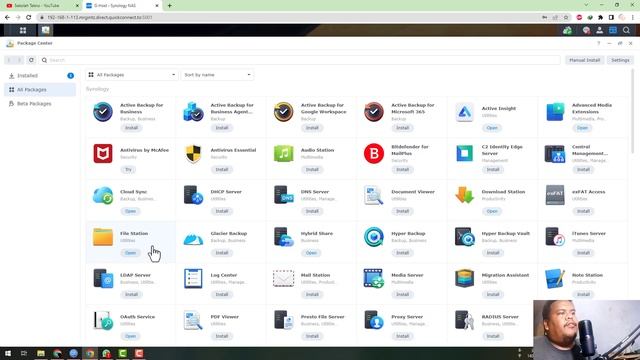Reload the page with browser refresh button
The width and height of the screenshot is (640, 360).
pyautogui.click(x=29, y=17)
